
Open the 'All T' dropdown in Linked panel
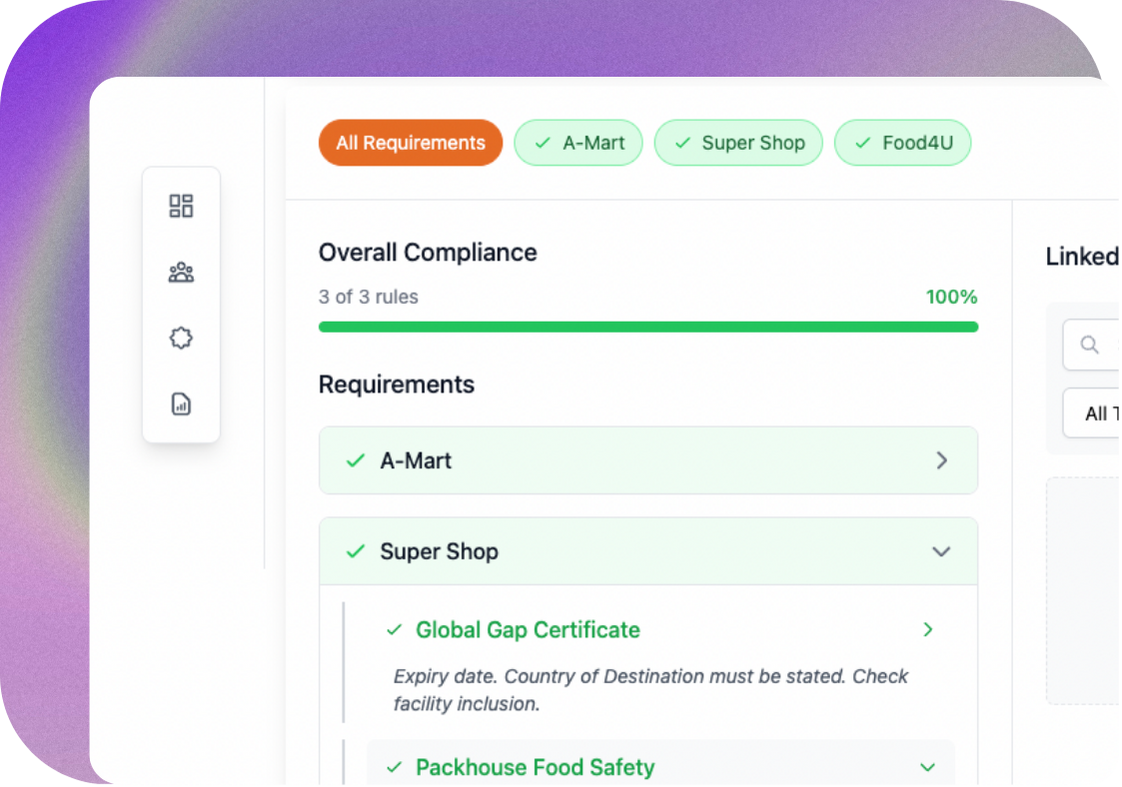(x=1092, y=414)
